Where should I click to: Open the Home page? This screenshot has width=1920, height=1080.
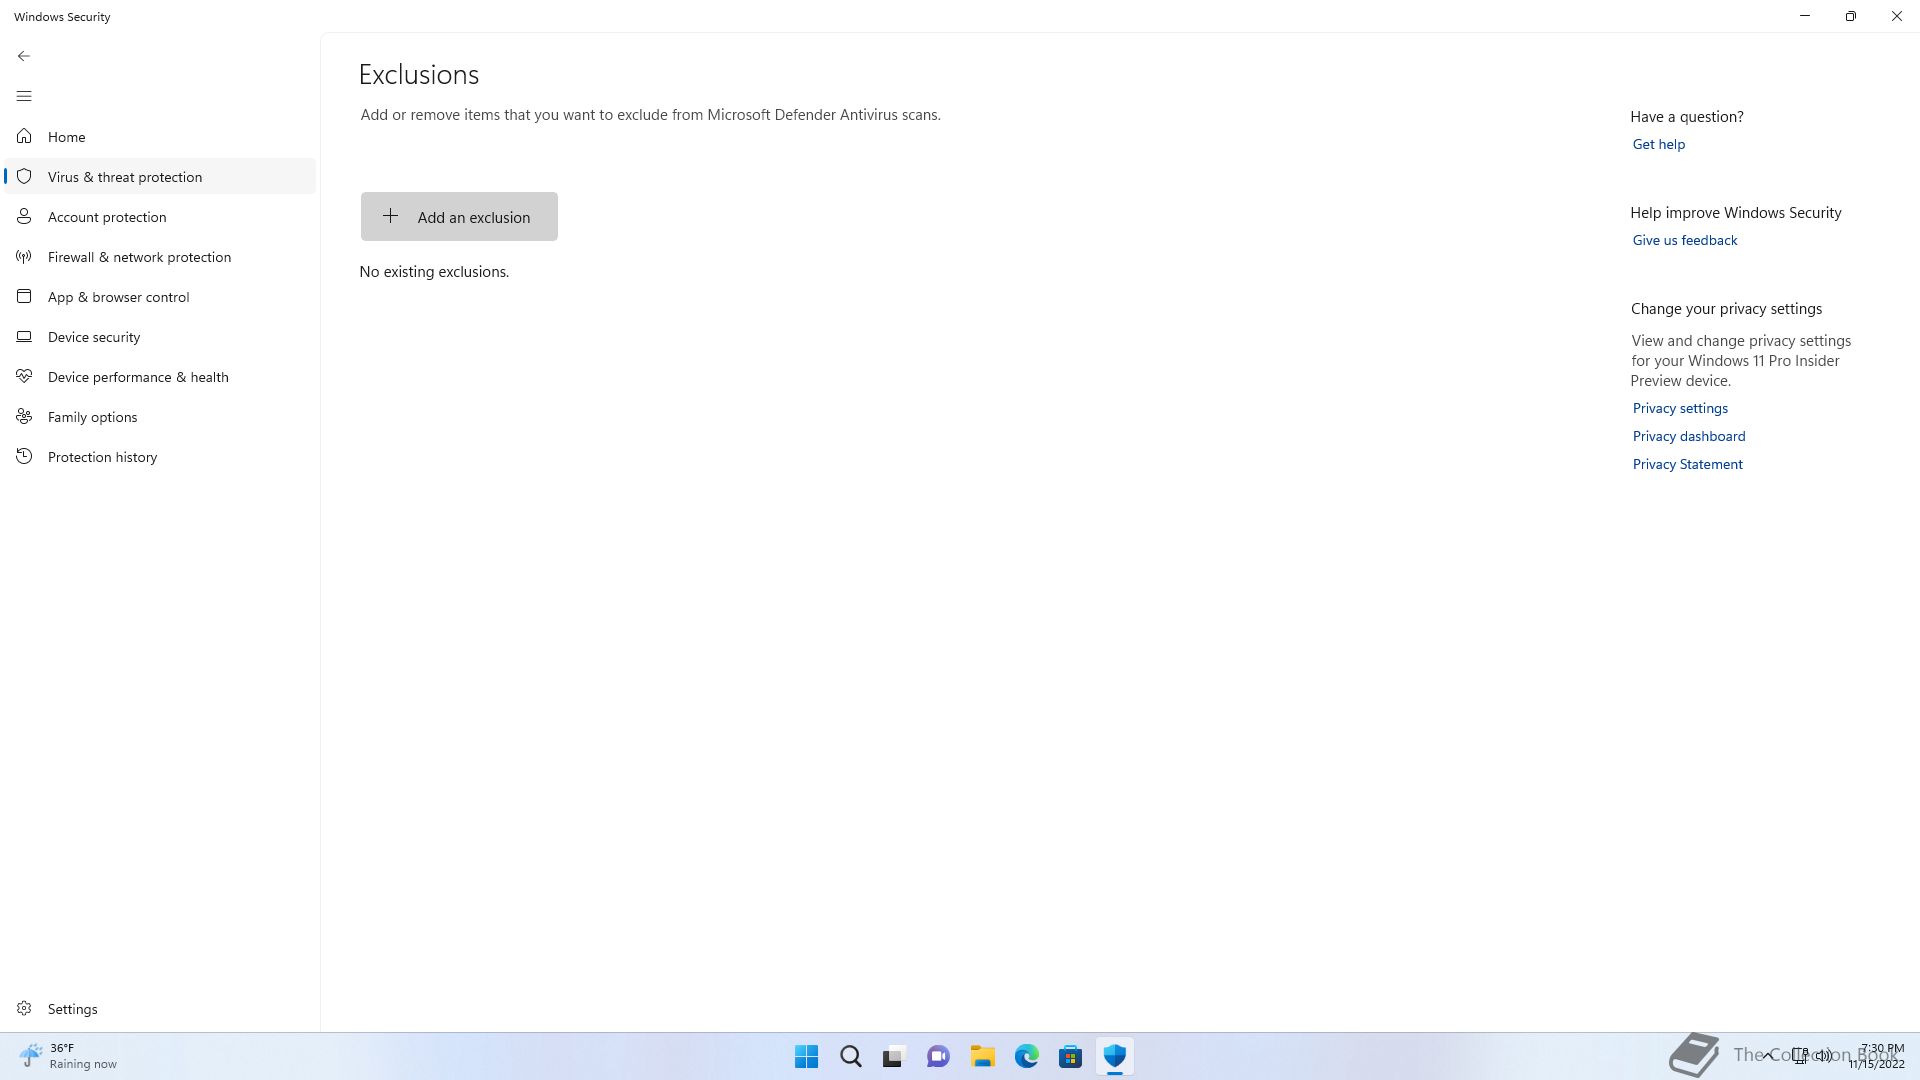click(x=66, y=137)
